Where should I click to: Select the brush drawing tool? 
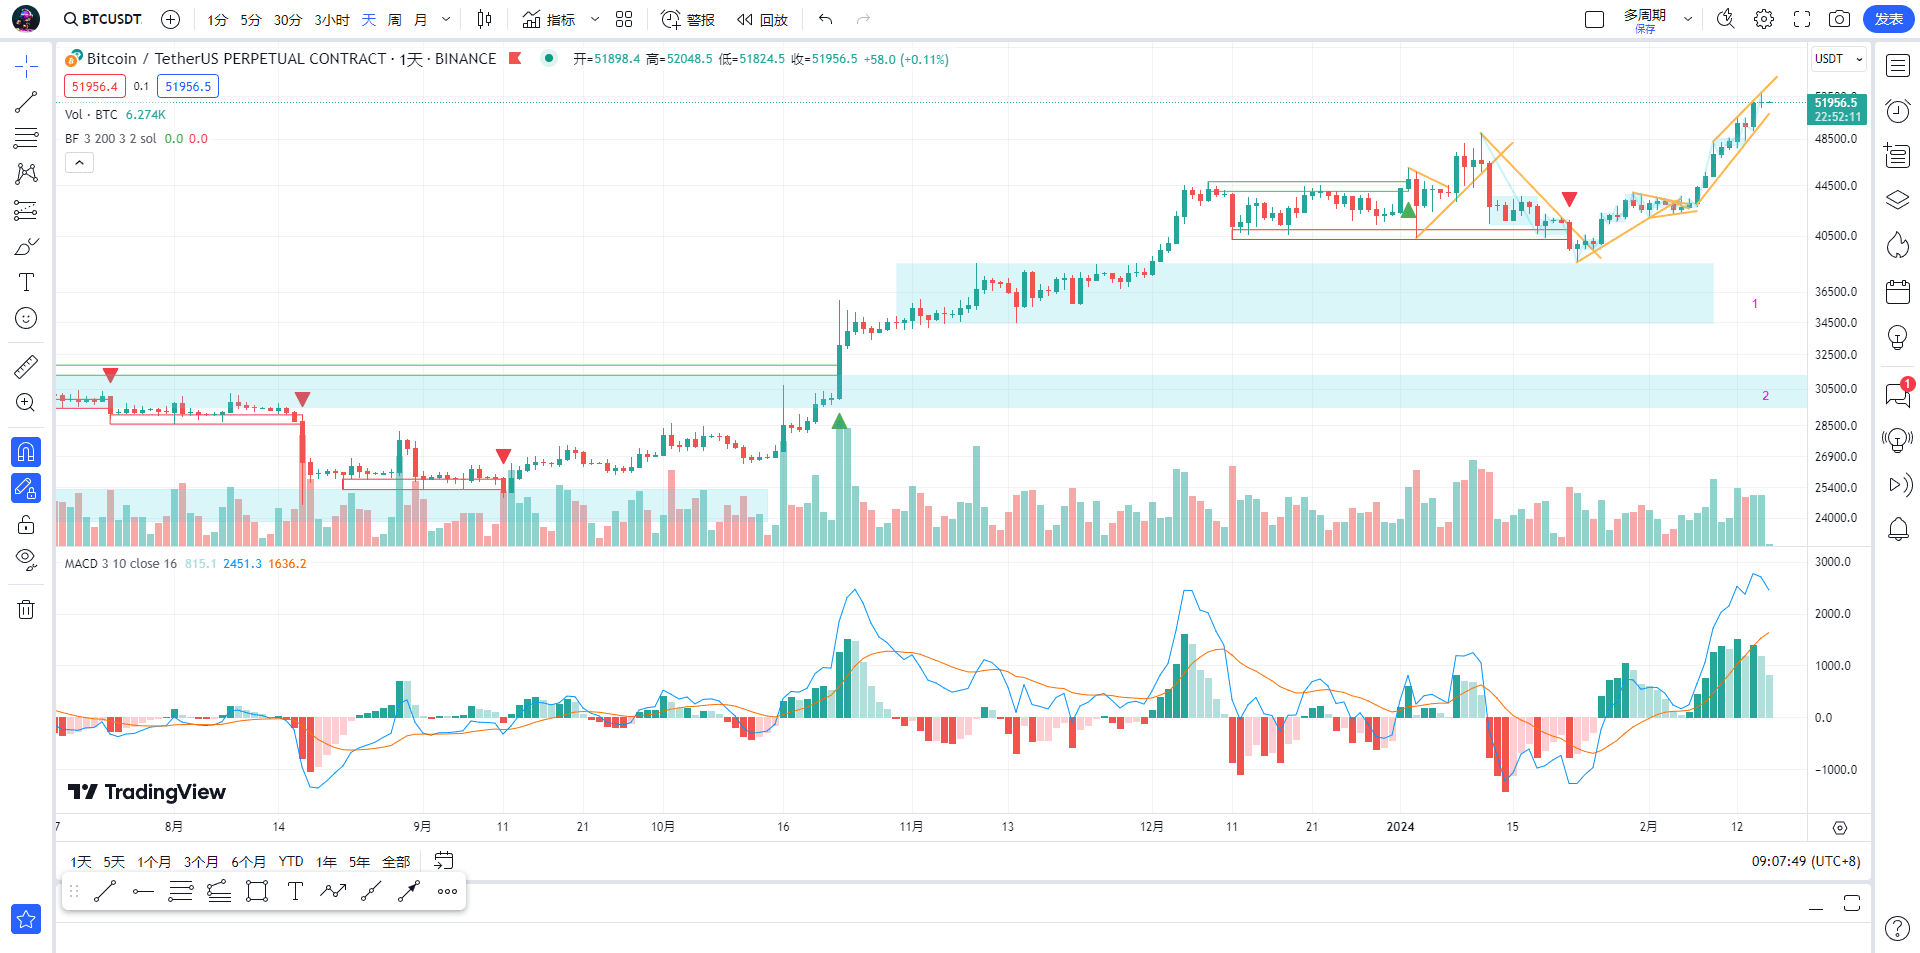pyautogui.click(x=26, y=246)
